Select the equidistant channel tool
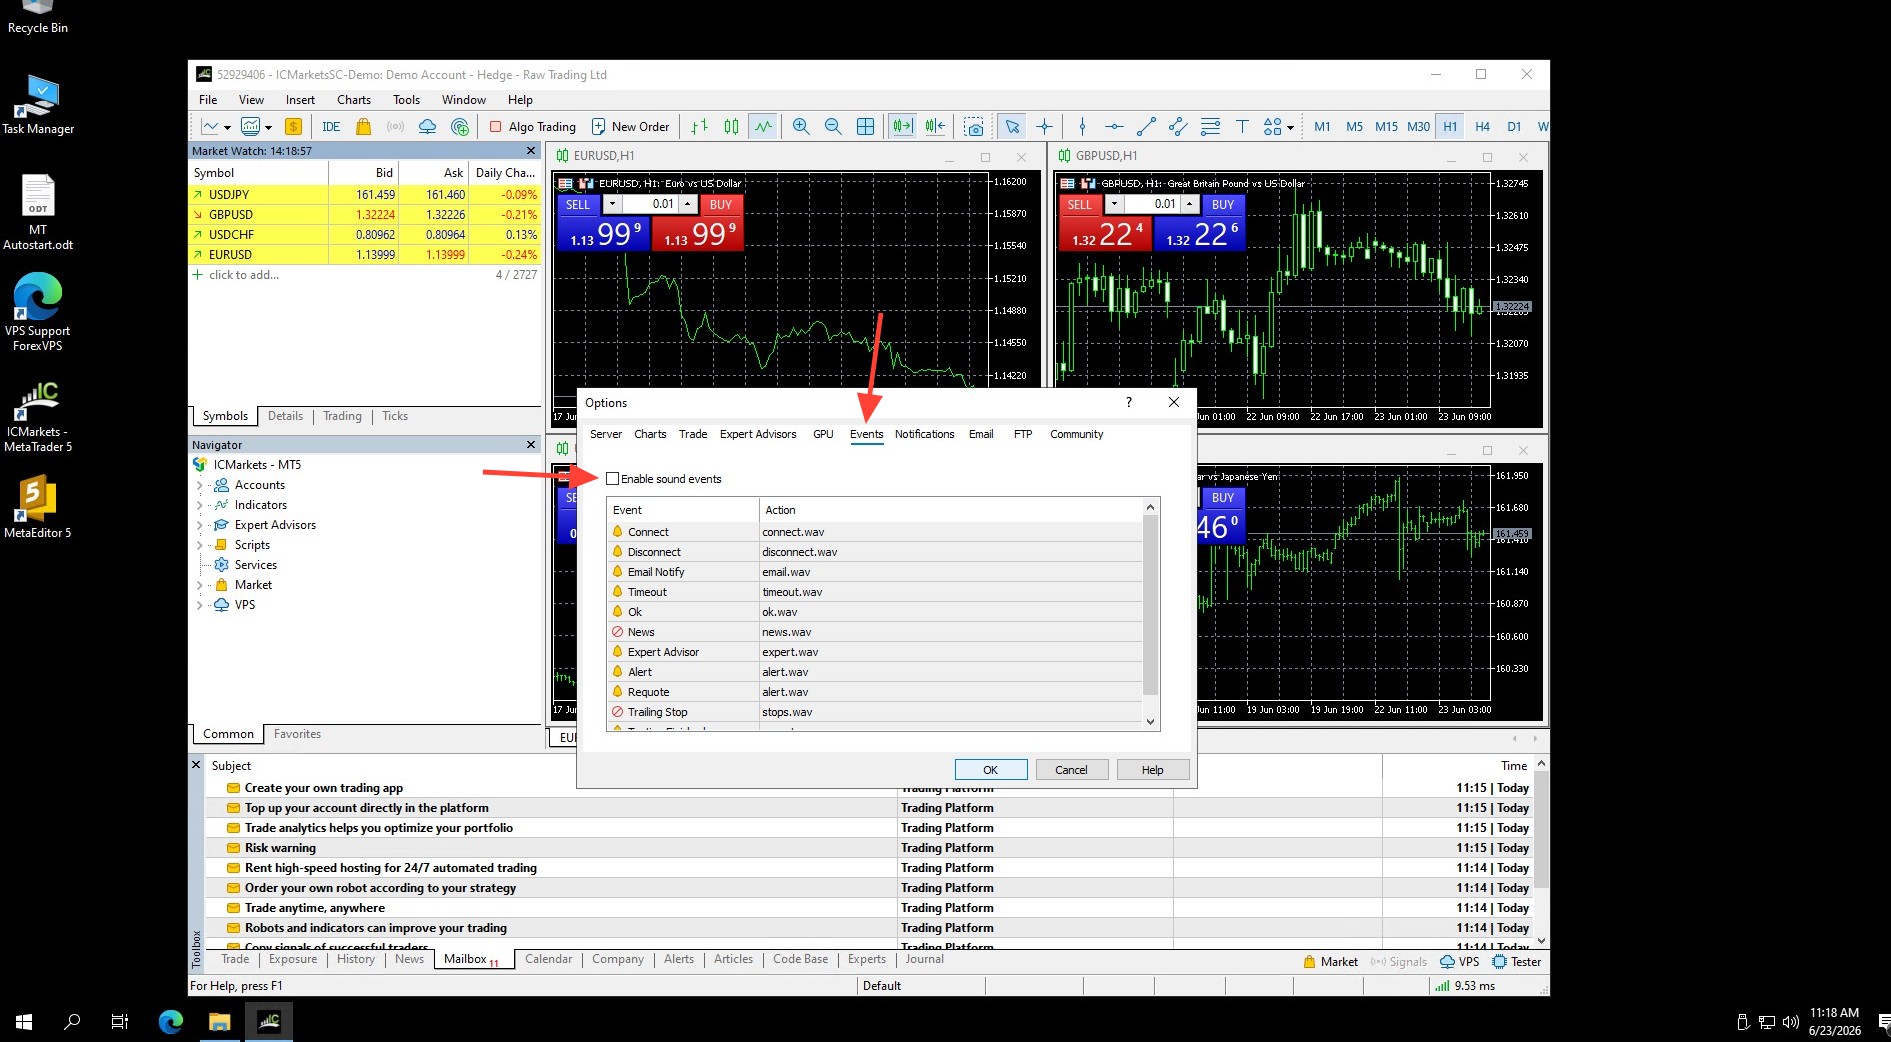Viewport: 1891px width, 1042px height. (1178, 127)
